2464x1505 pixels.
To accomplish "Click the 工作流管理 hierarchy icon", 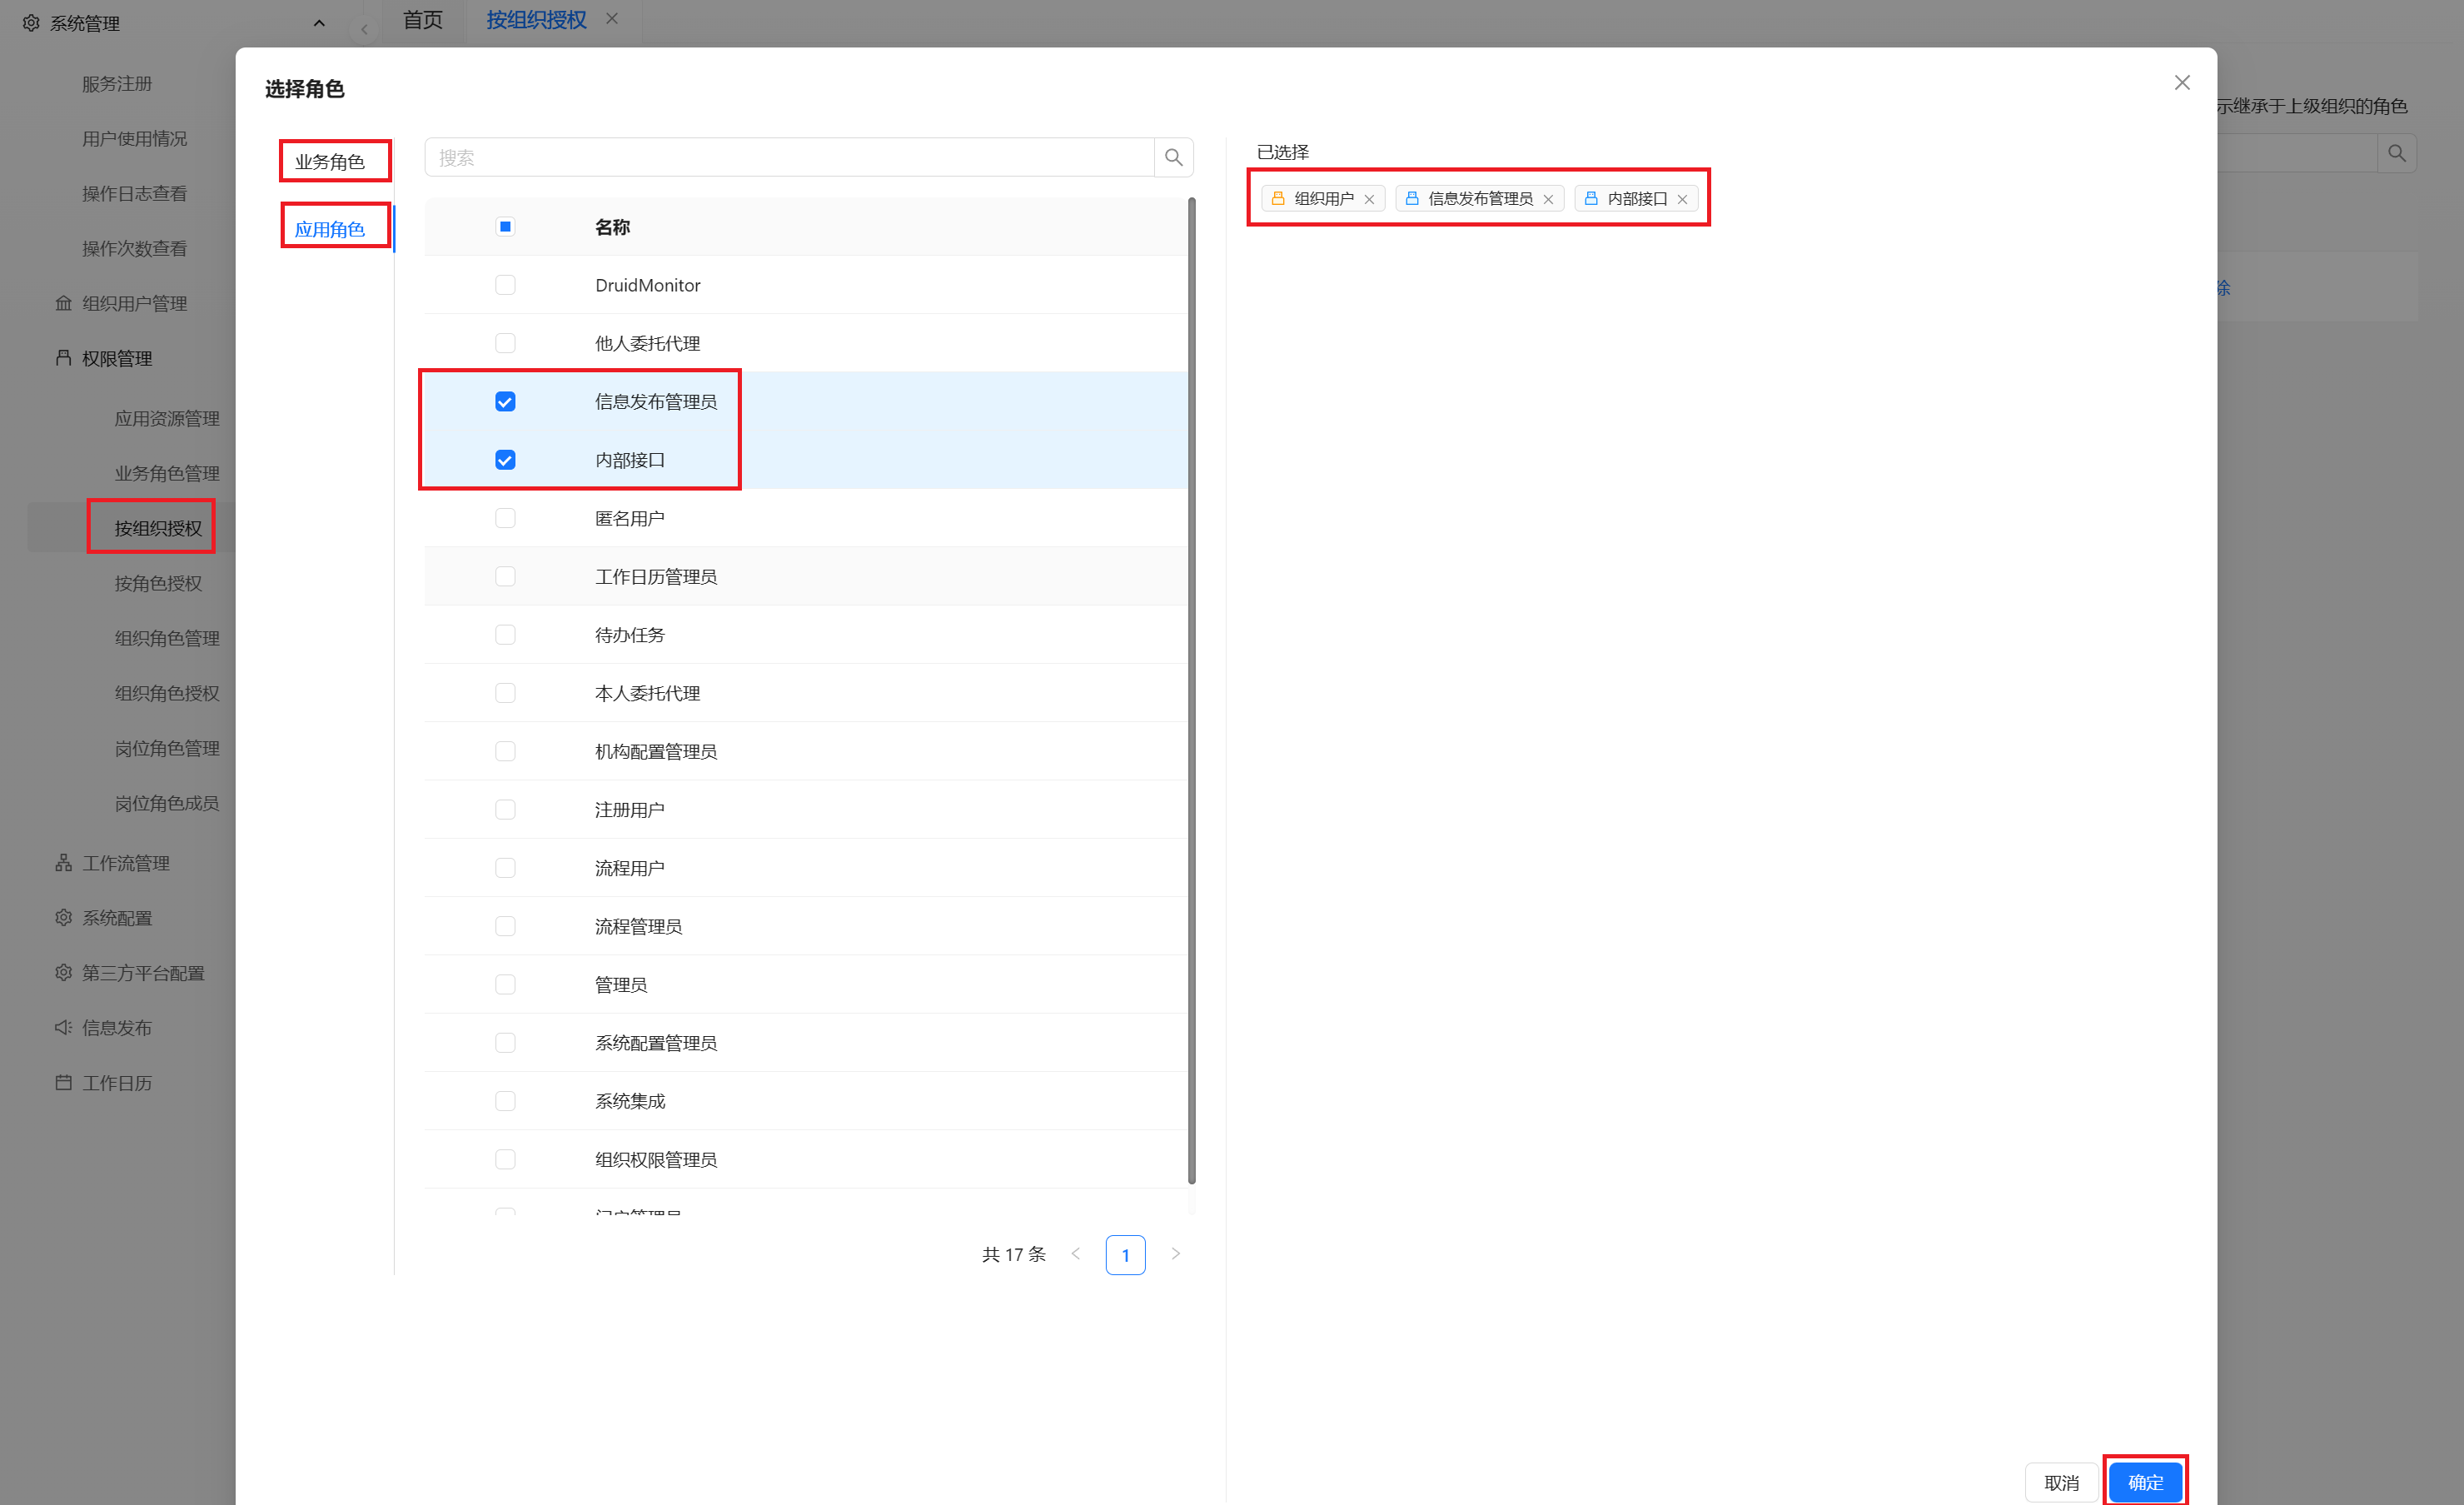I will coord(64,863).
